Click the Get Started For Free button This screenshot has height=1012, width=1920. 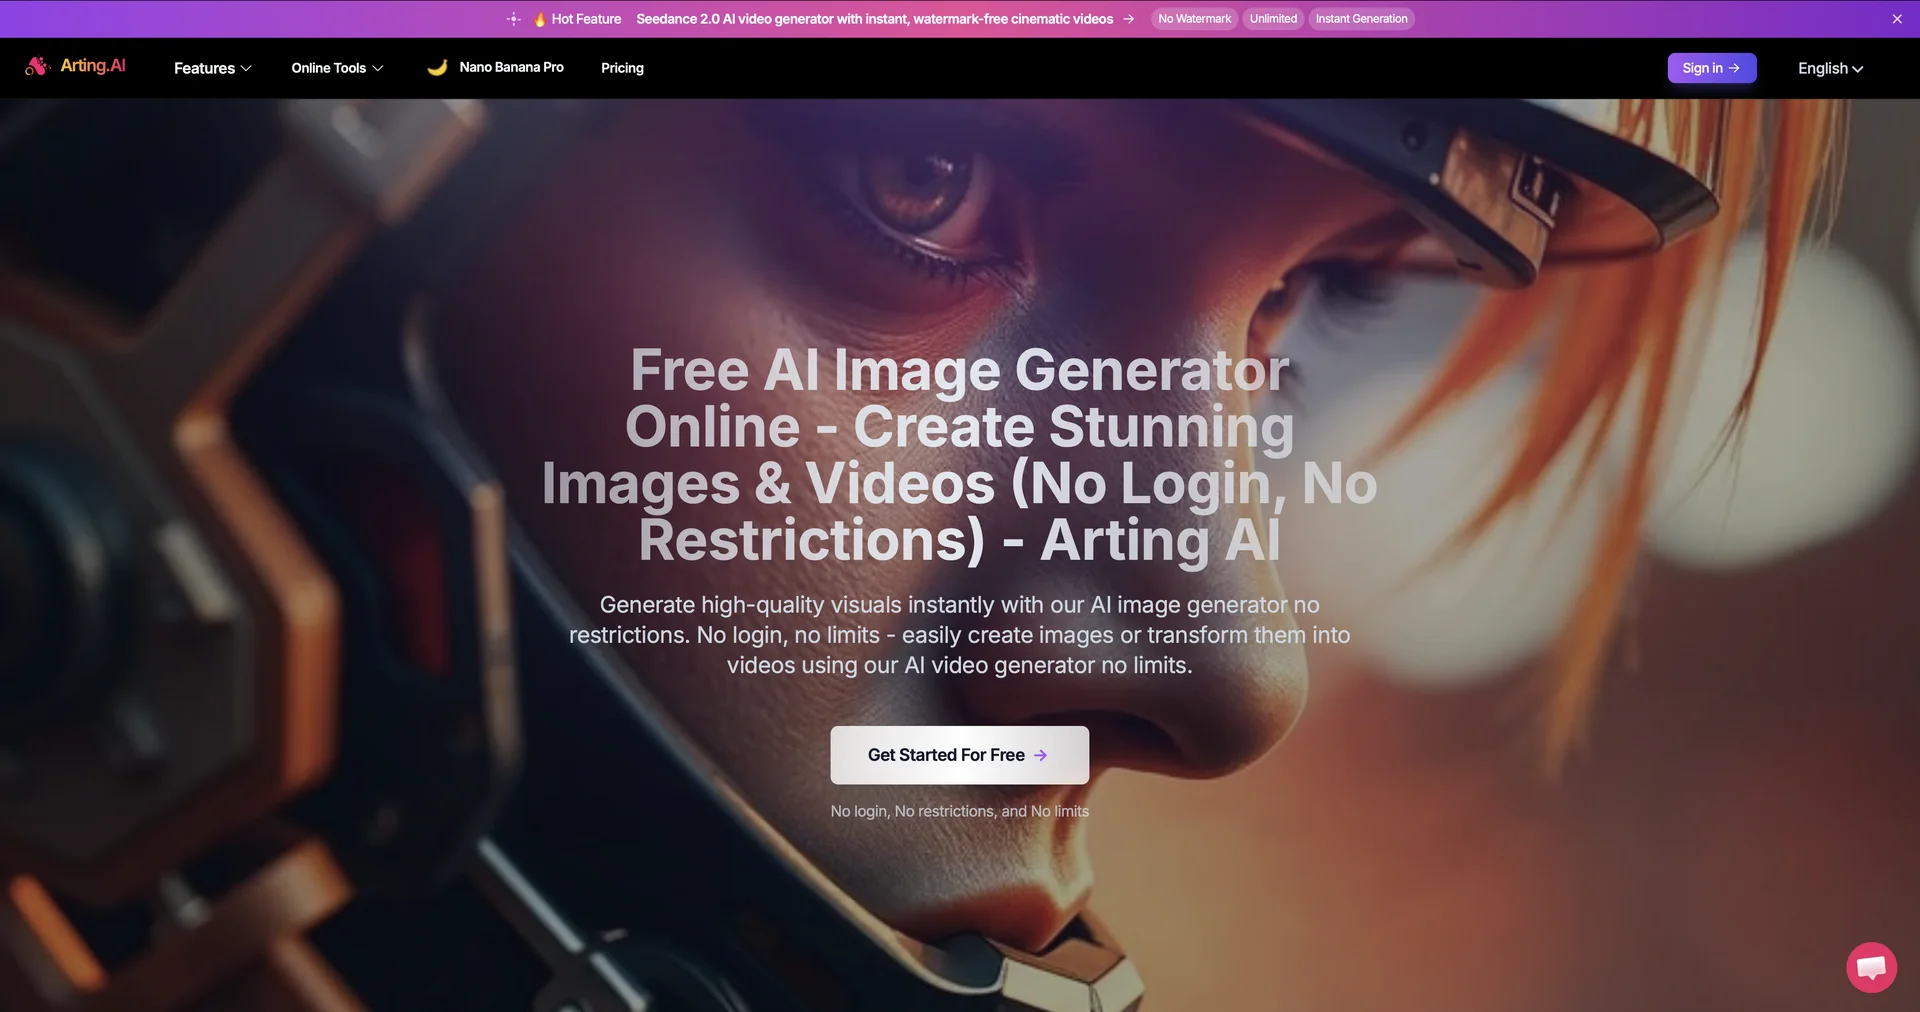tap(959, 755)
